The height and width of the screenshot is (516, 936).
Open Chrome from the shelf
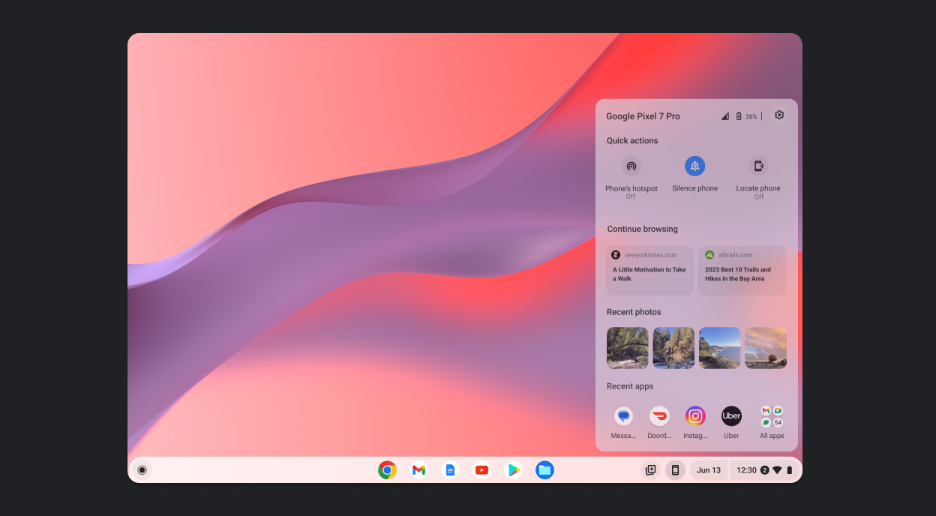387,470
